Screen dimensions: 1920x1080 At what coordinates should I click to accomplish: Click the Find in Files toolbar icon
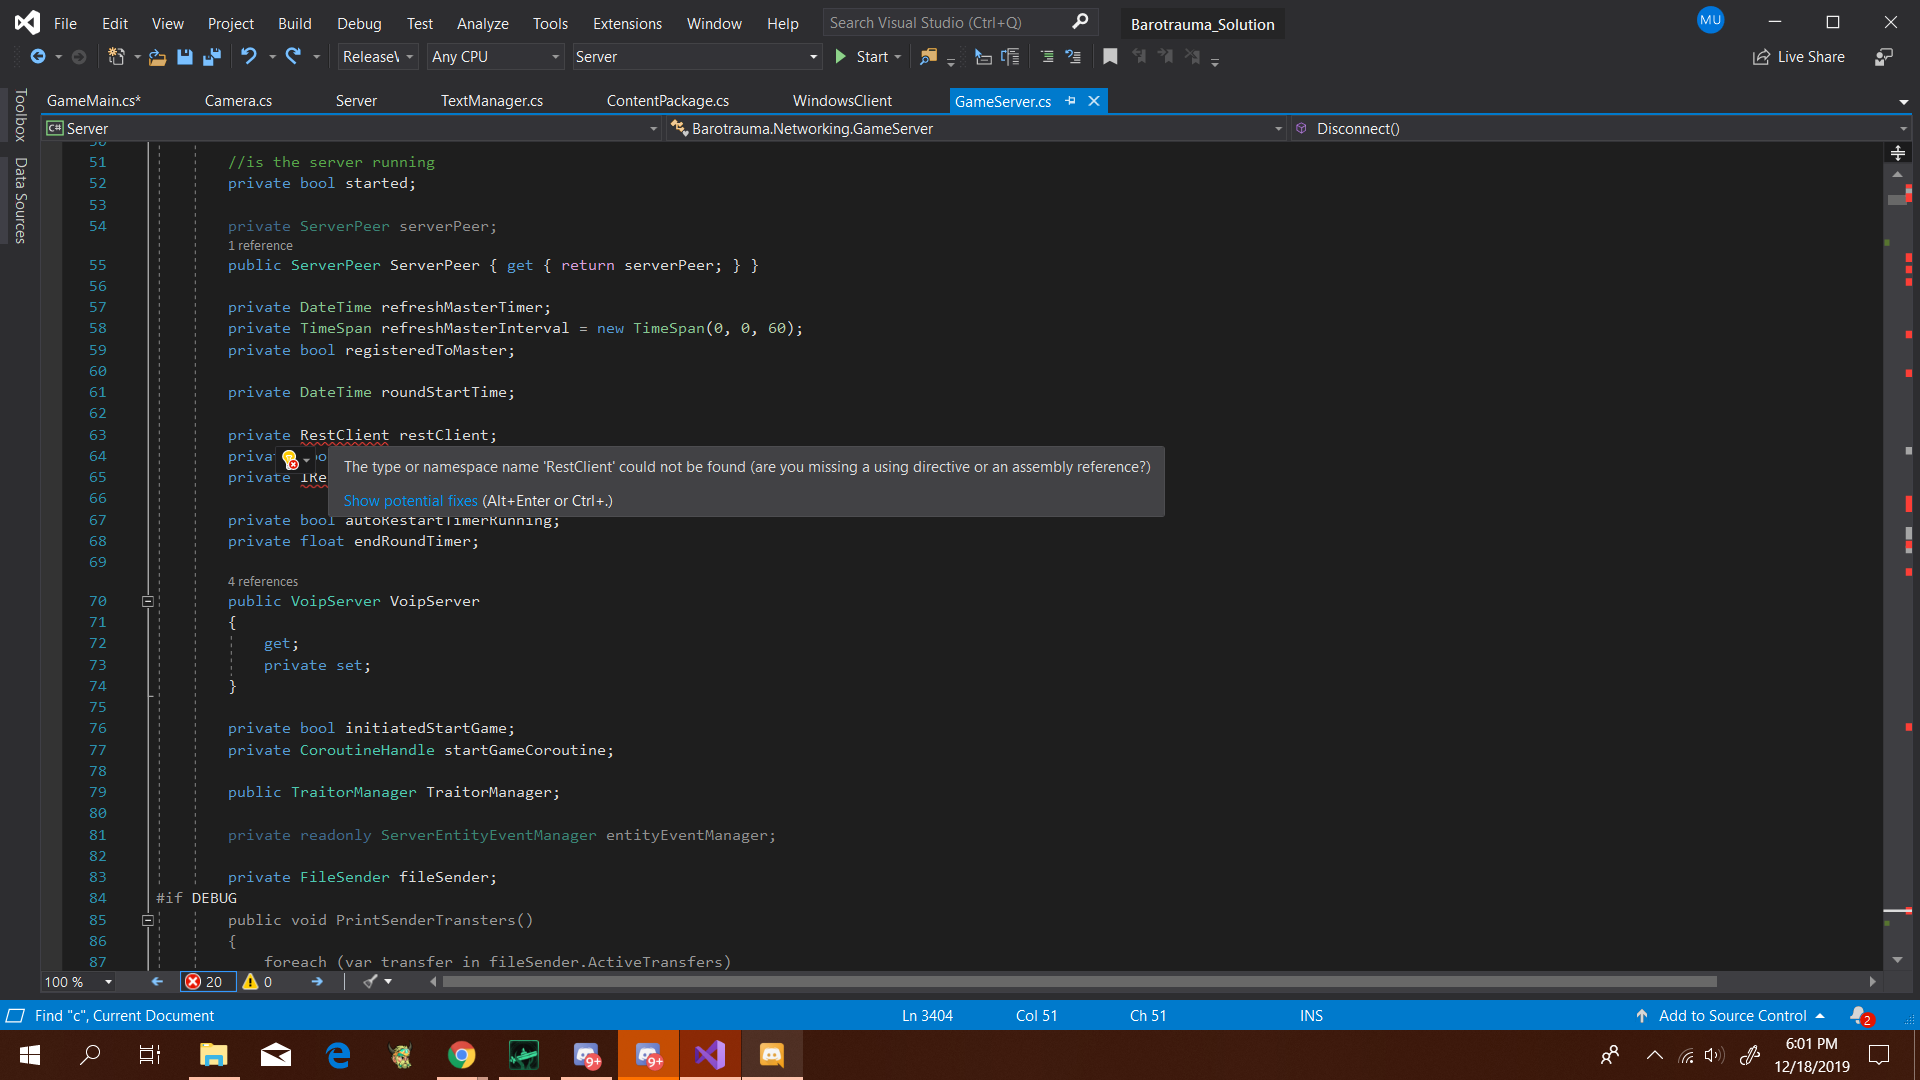coord(930,57)
